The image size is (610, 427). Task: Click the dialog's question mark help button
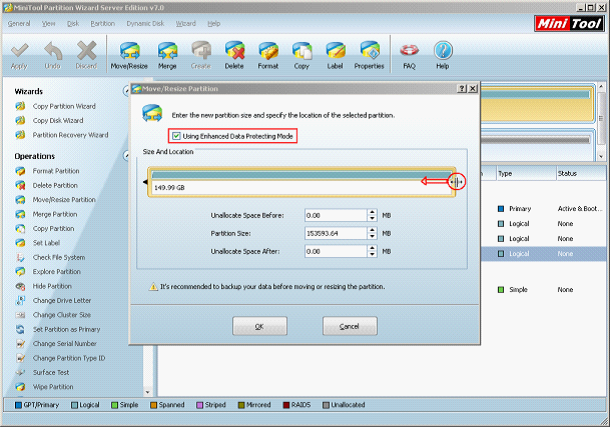[x=462, y=89]
